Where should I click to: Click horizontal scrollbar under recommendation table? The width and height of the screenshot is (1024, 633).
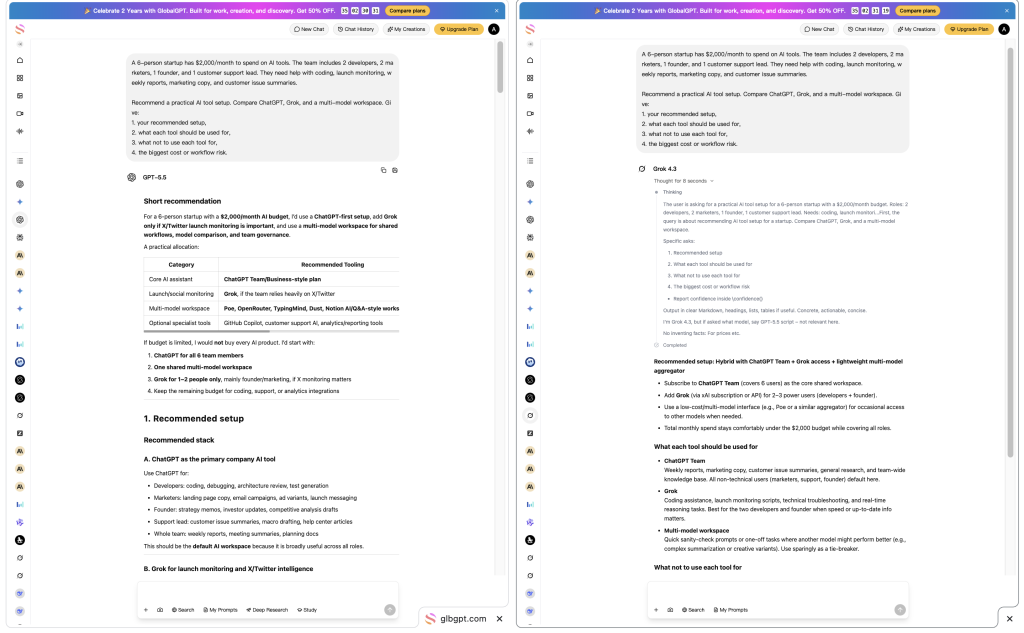tap(206, 332)
